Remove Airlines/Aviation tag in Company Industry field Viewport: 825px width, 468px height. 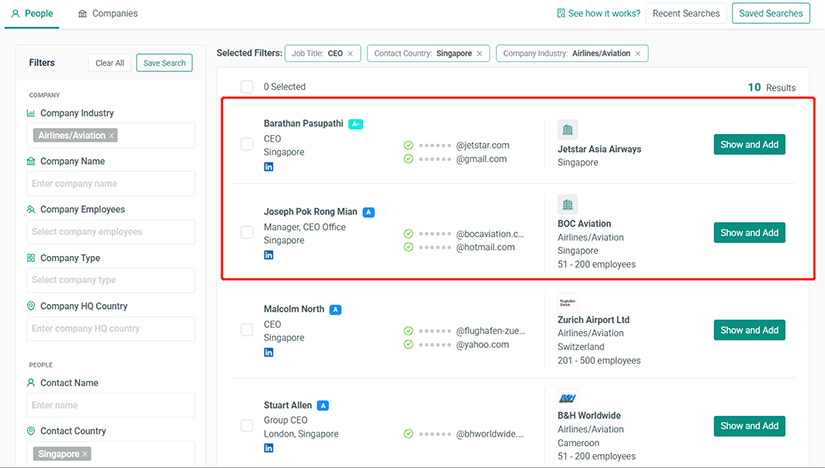pyautogui.click(x=111, y=135)
